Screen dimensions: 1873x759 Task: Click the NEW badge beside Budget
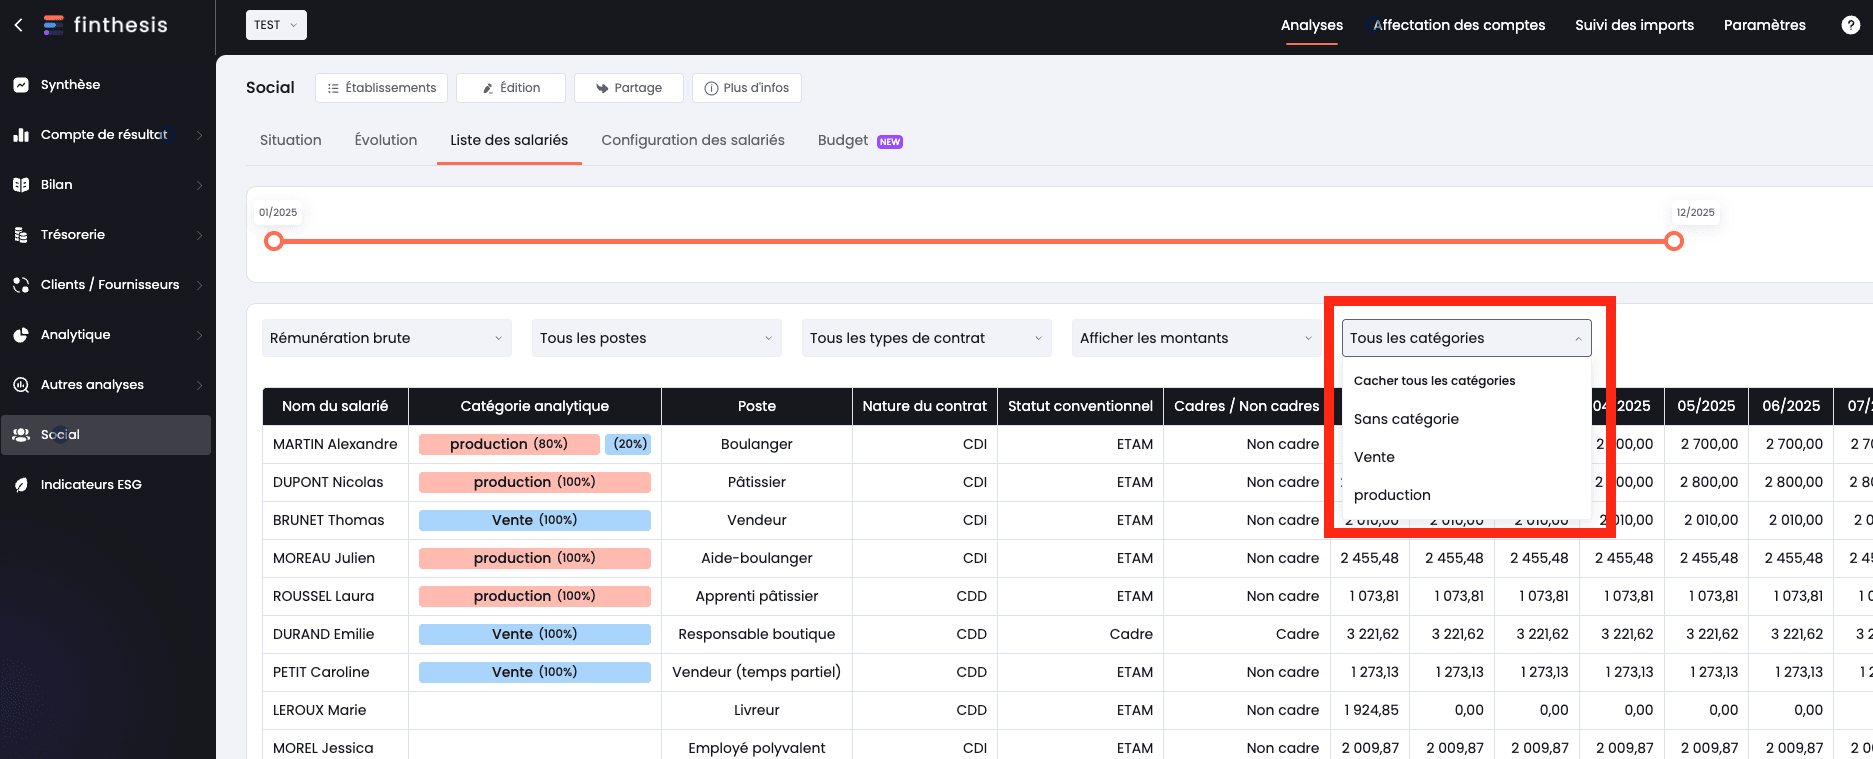point(890,142)
